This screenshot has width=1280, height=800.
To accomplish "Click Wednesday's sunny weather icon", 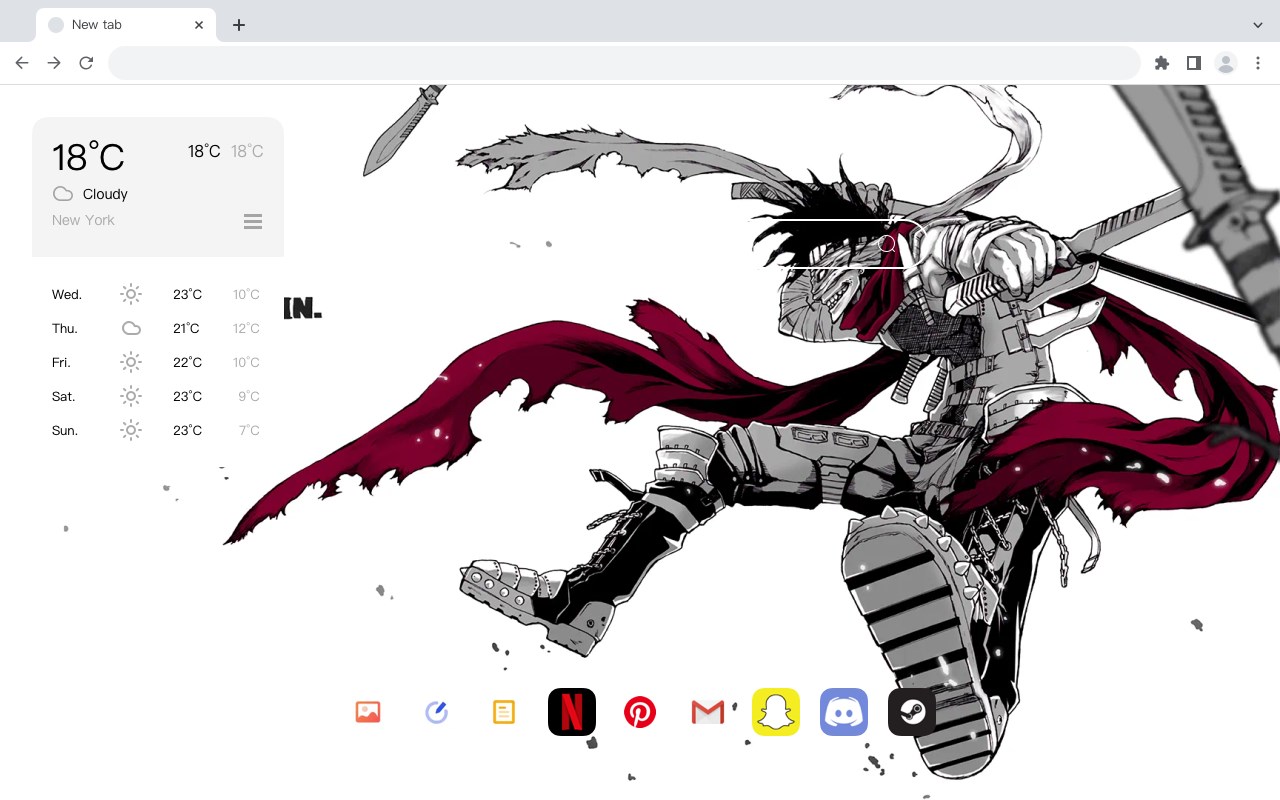I will pos(131,294).
